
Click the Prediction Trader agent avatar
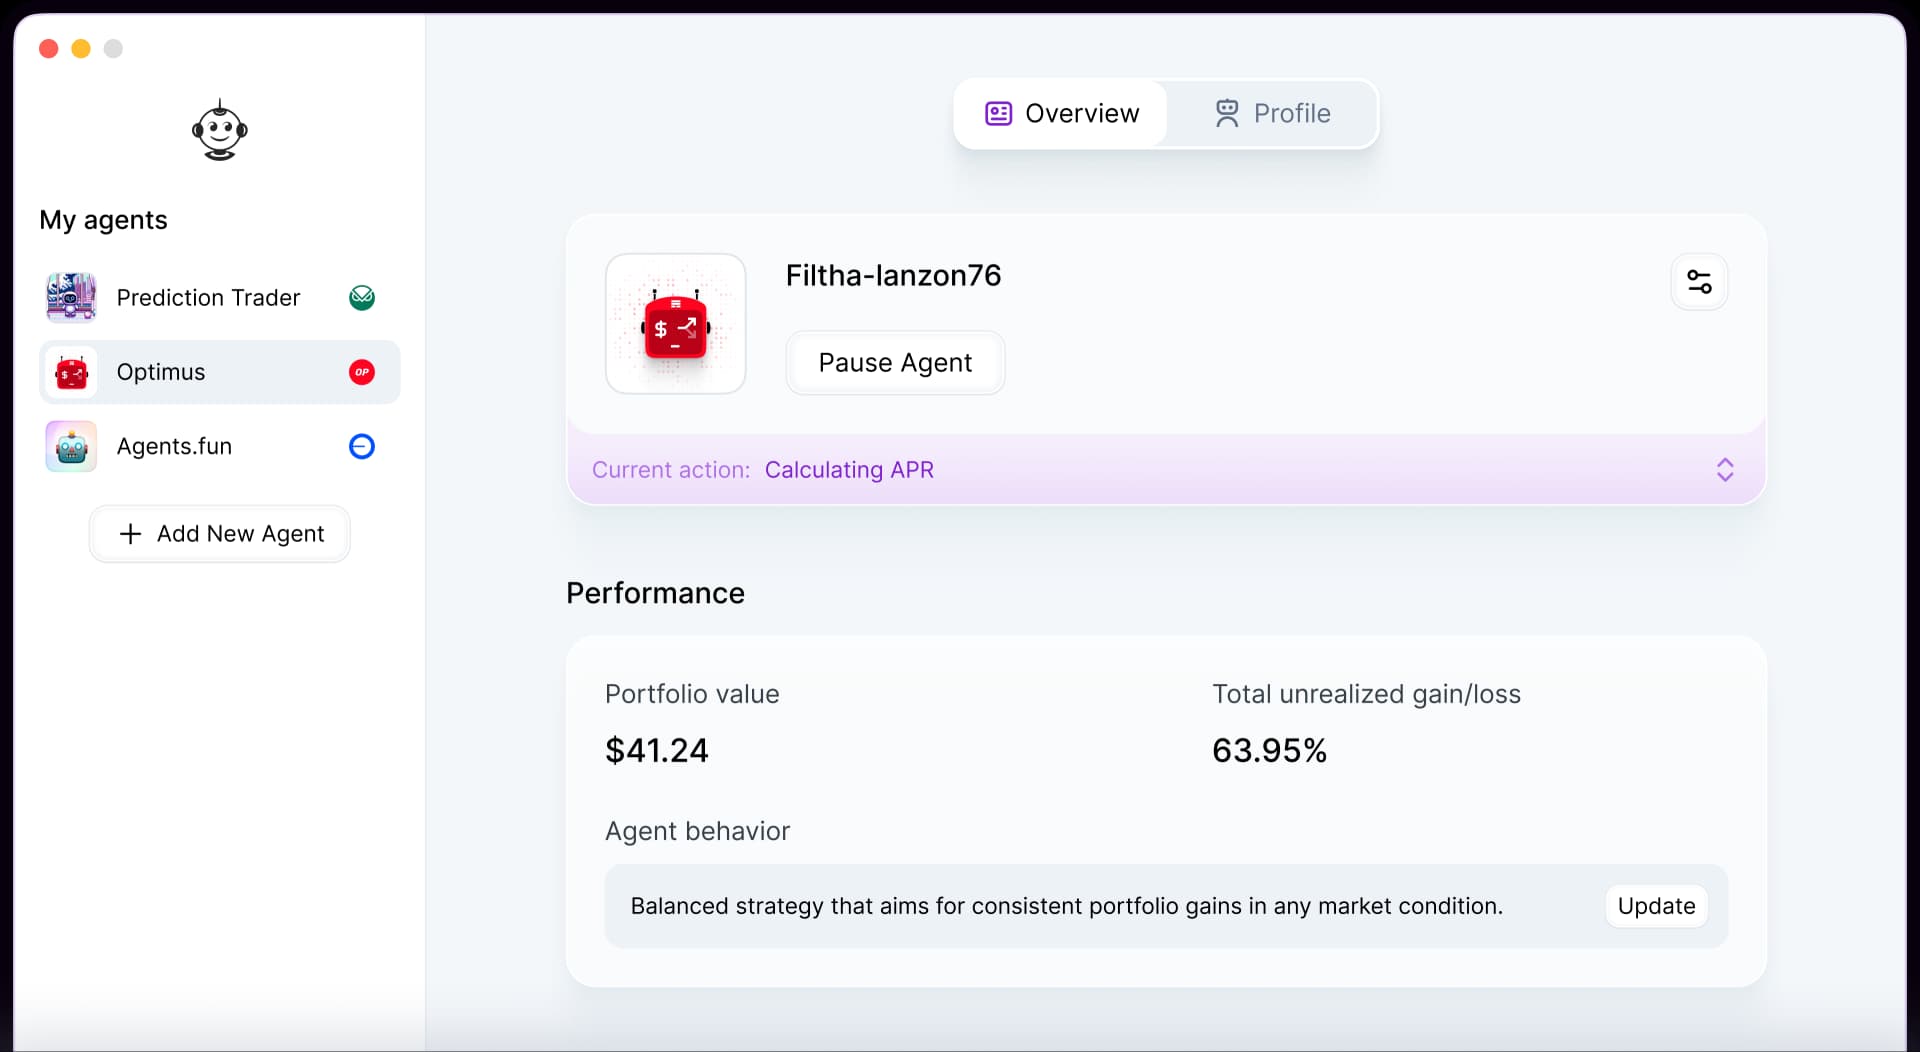click(71, 298)
